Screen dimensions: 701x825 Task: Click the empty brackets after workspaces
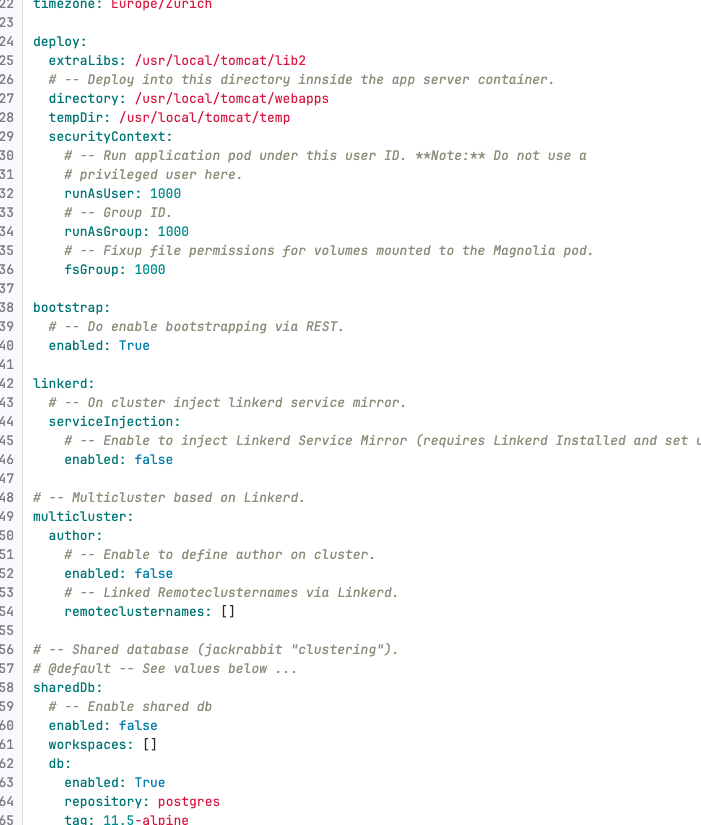coord(150,745)
